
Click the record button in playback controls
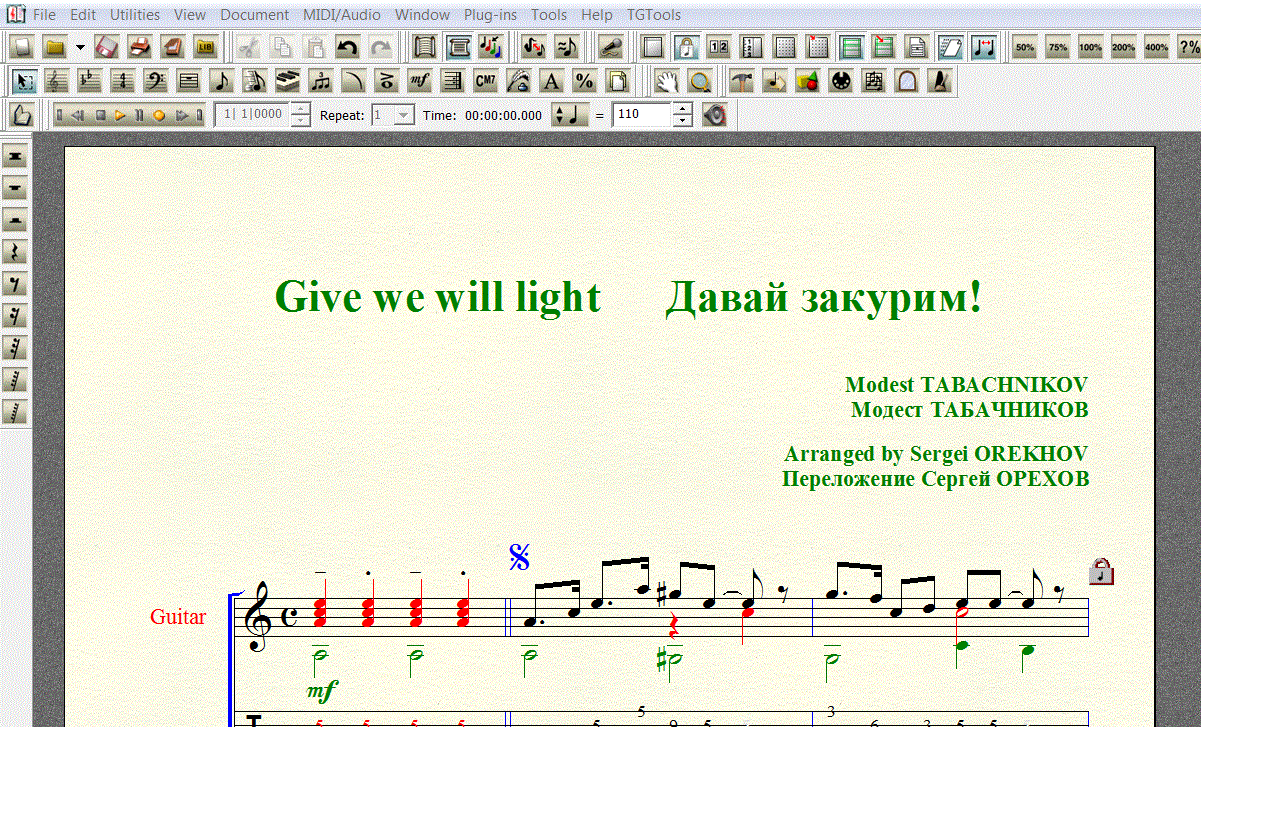(158, 115)
